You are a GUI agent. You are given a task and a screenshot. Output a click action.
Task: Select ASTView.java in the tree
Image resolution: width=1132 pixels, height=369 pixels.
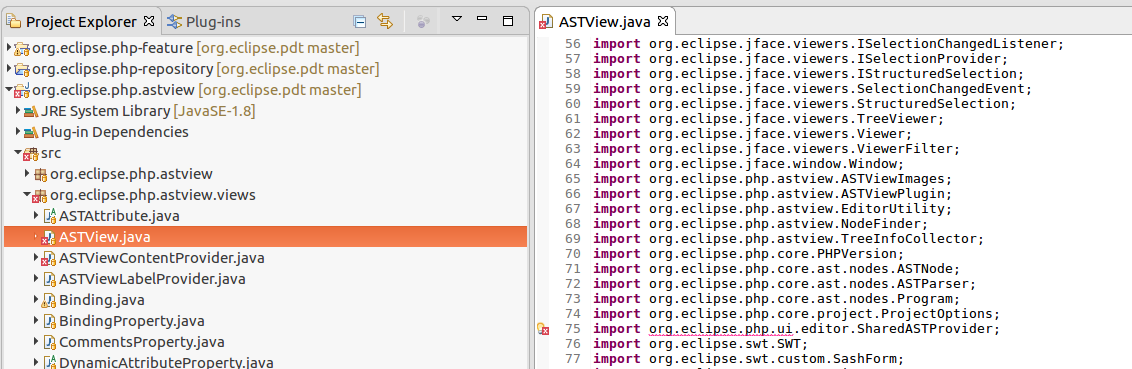click(105, 237)
